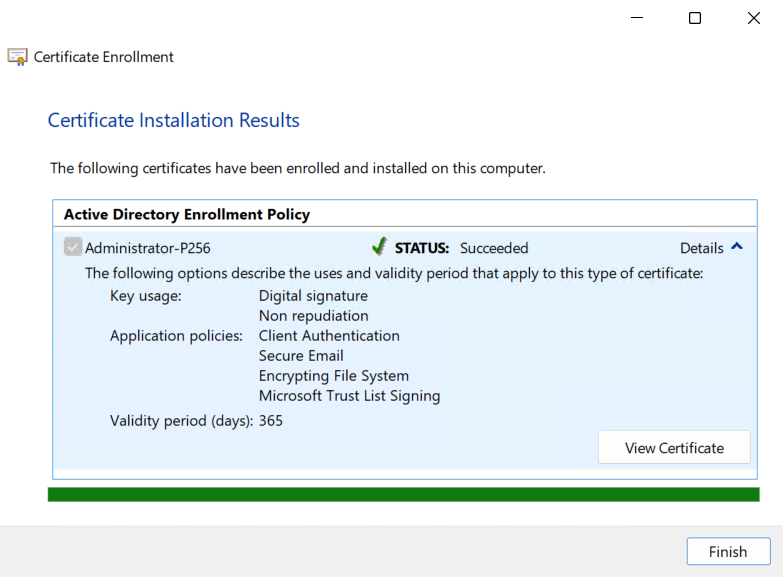The image size is (783, 577).
Task: Minimize the Certificate Enrollment window
Action: click(x=637, y=18)
